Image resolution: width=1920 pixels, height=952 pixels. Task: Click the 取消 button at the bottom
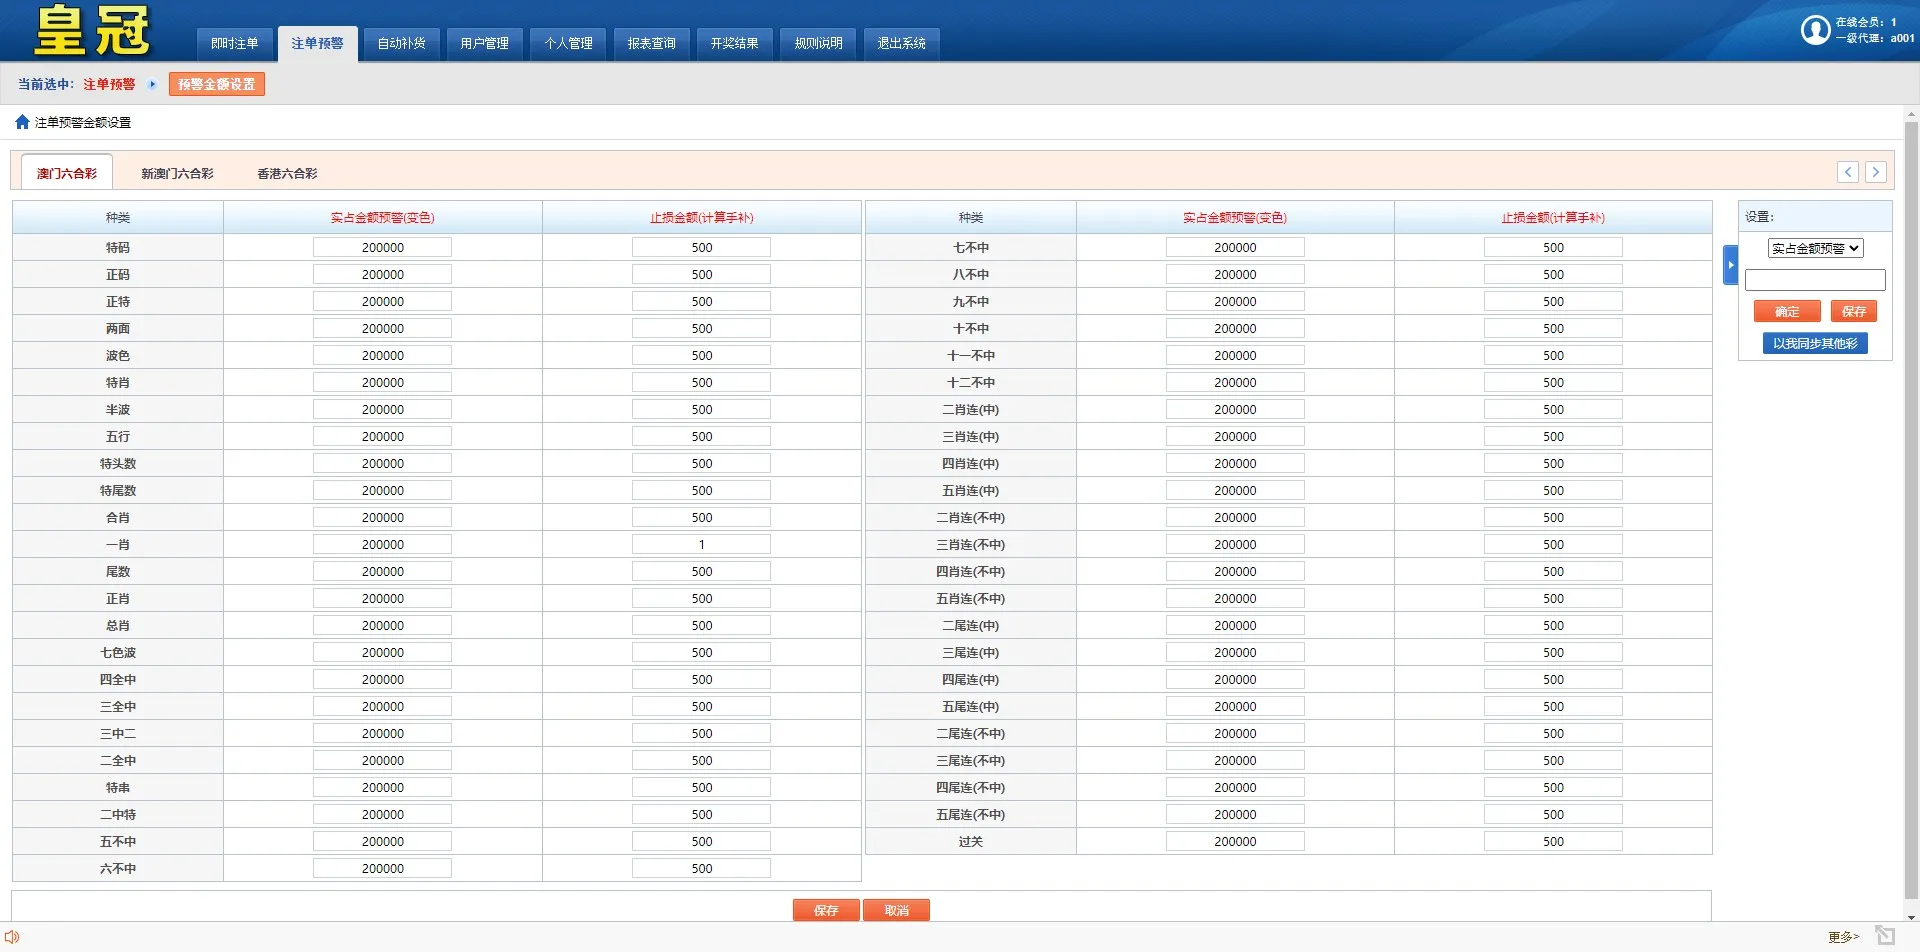pyautogui.click(x=896, y=909)
